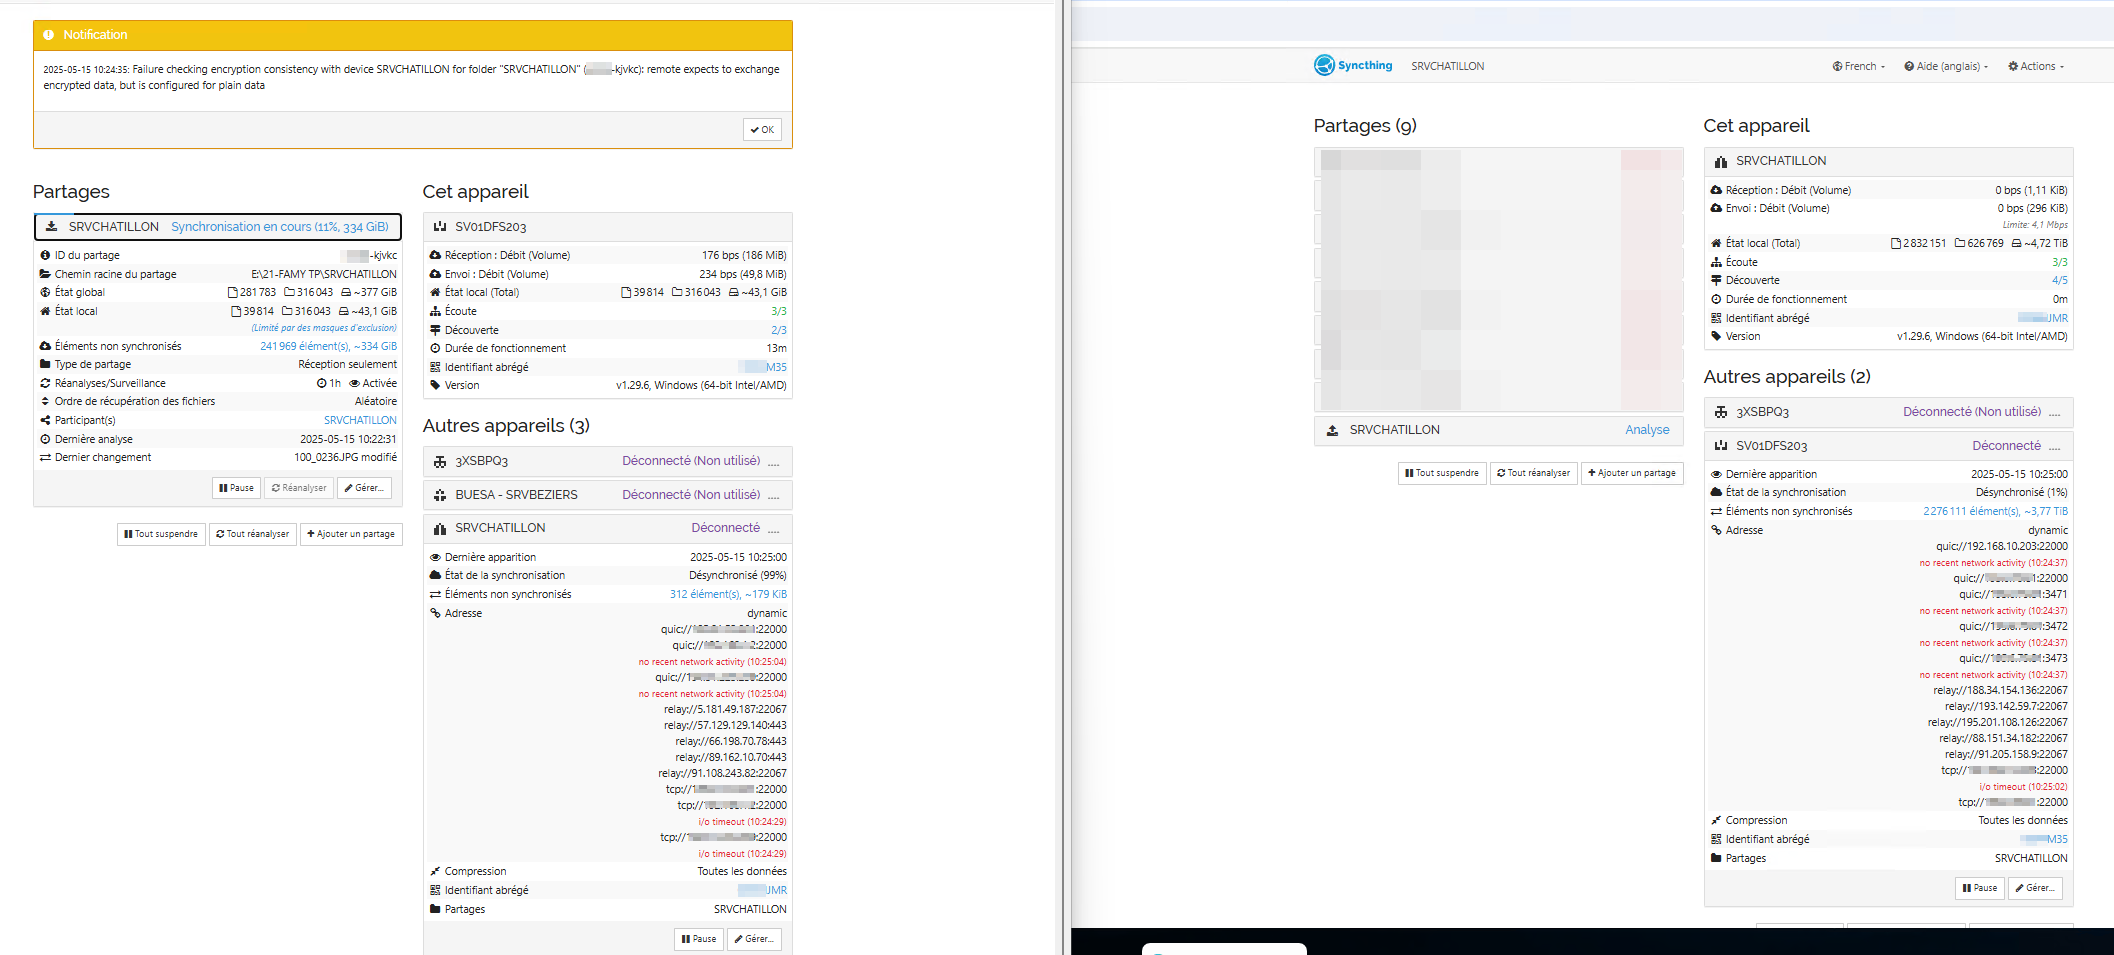Image resolution: width=2114 pixels, height=955 pixels.
Task: Click the Notification warning icon
Action: (x=48, y=34)
